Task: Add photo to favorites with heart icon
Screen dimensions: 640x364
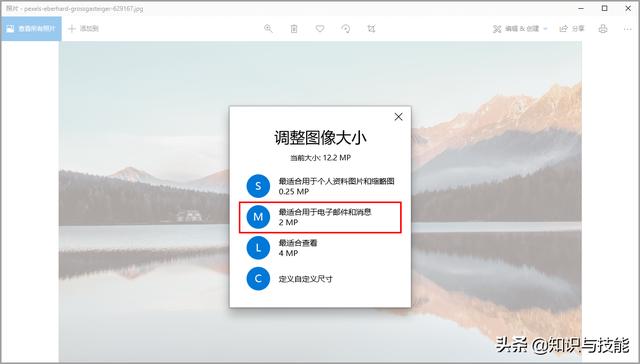Action: (320, 29)
